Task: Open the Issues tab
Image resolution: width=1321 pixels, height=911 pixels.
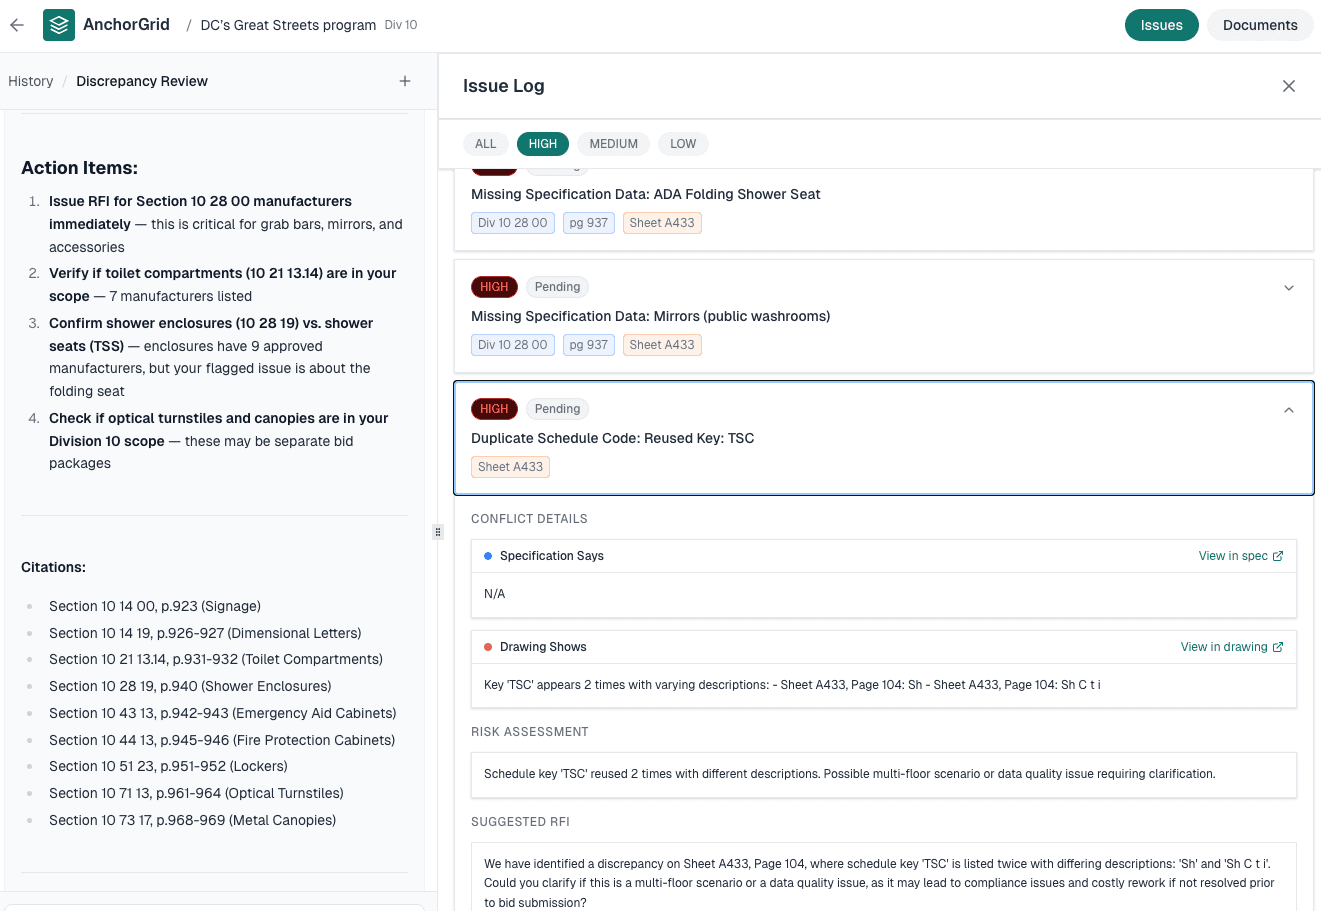Action: click(1161, 25)
